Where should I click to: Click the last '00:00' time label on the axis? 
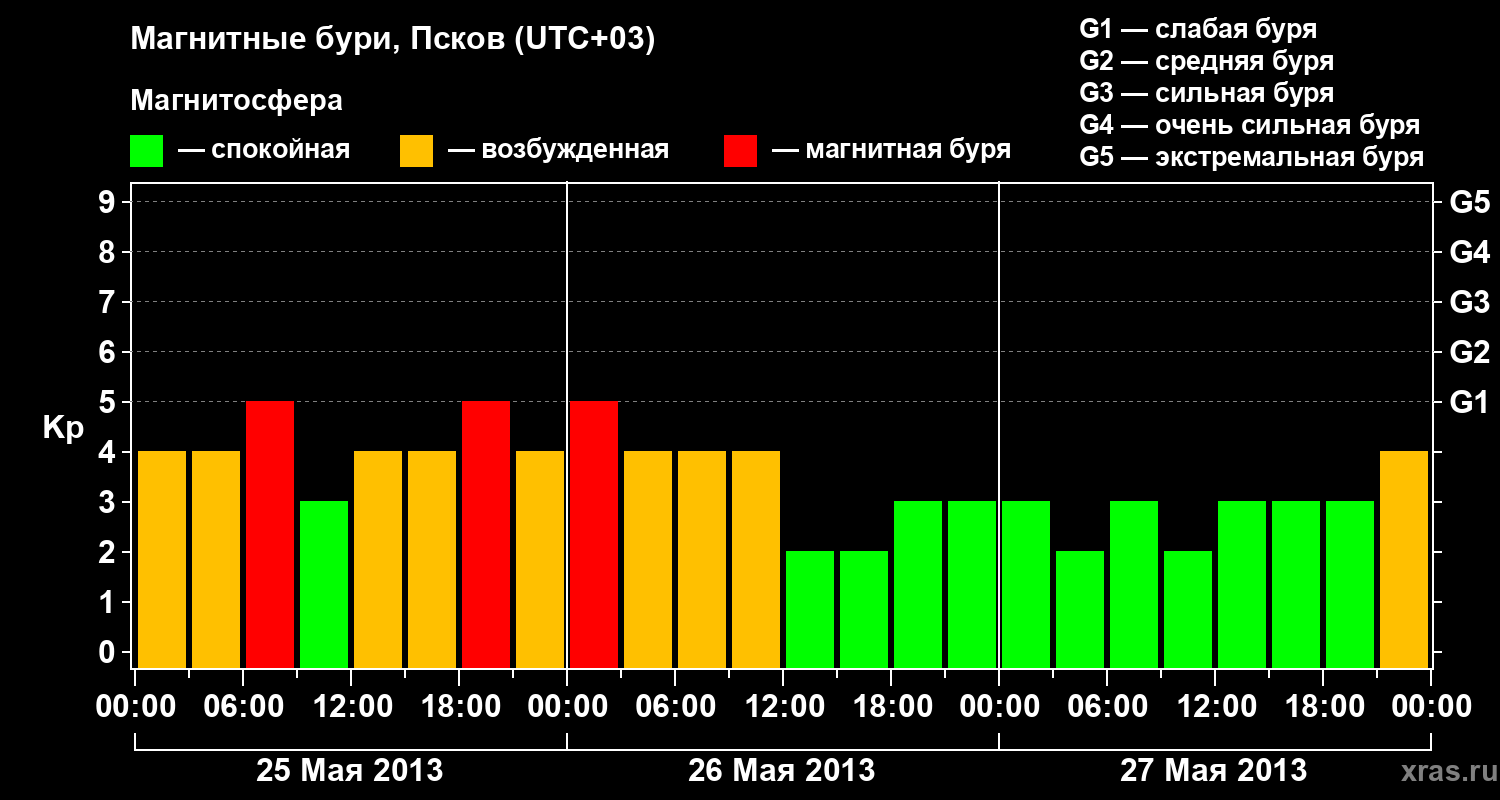pos(1431,706)
